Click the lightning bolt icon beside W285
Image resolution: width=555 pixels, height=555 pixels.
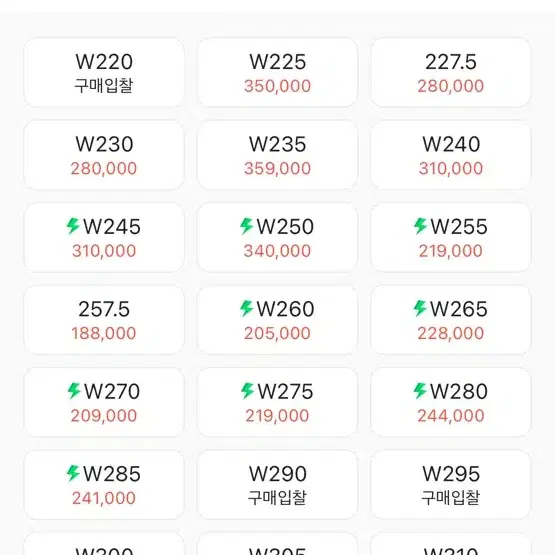click(73, 473)
